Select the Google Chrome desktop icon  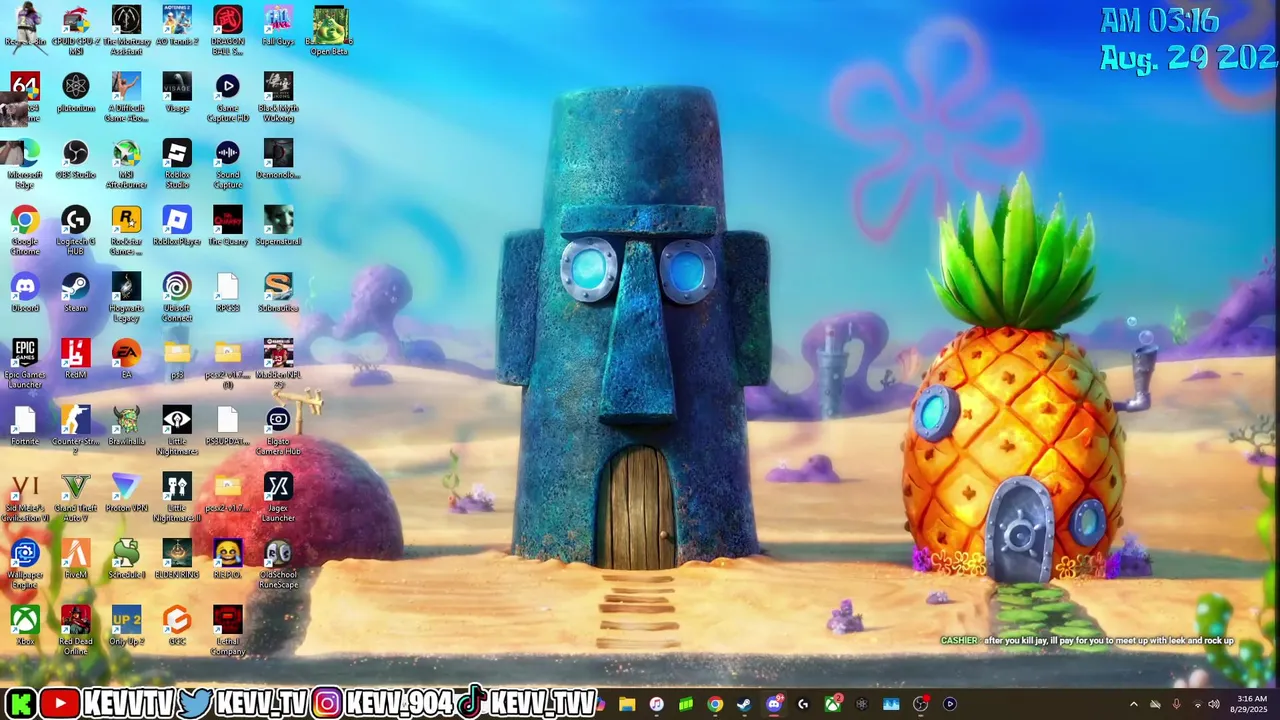(x=25, y=231)
